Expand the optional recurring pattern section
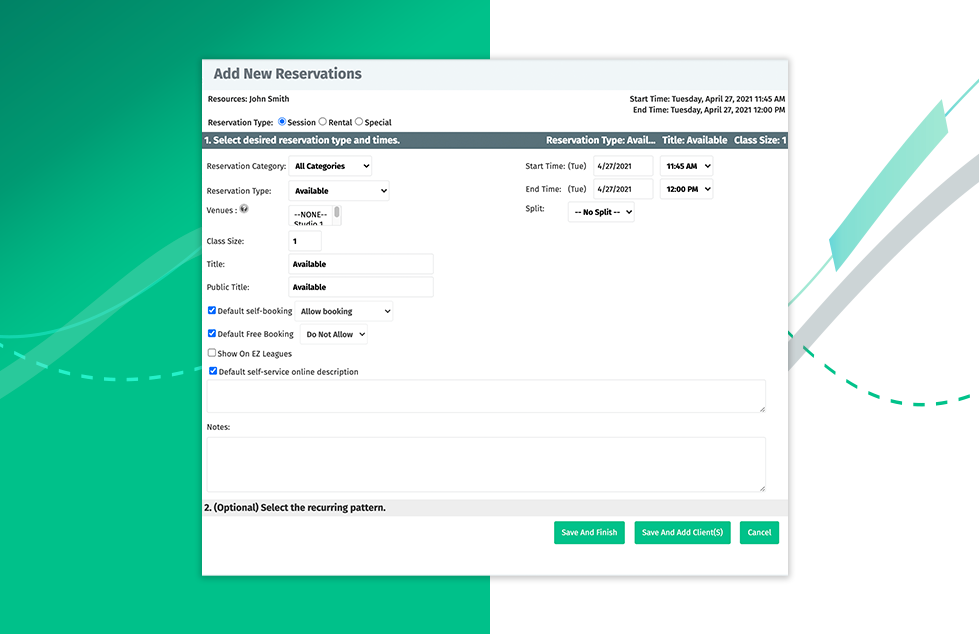979x634 pixels. click(x=295, y=508)
